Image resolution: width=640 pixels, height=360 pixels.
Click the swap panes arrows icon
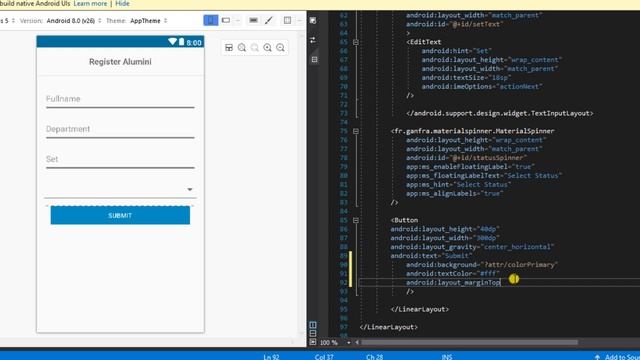click(x=313, y=40)
